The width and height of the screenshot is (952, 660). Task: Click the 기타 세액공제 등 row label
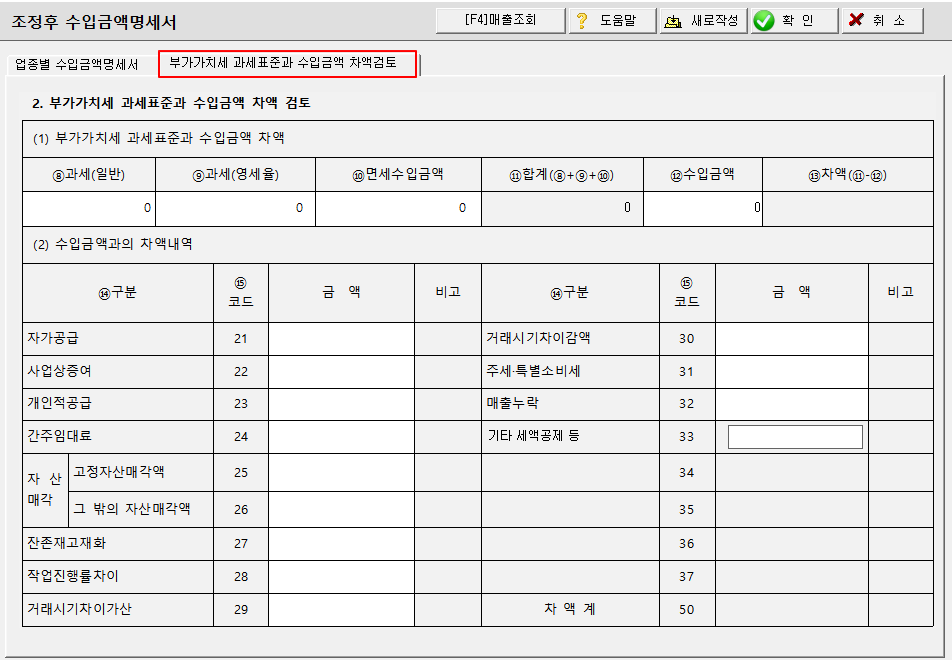tap(533, 436)
